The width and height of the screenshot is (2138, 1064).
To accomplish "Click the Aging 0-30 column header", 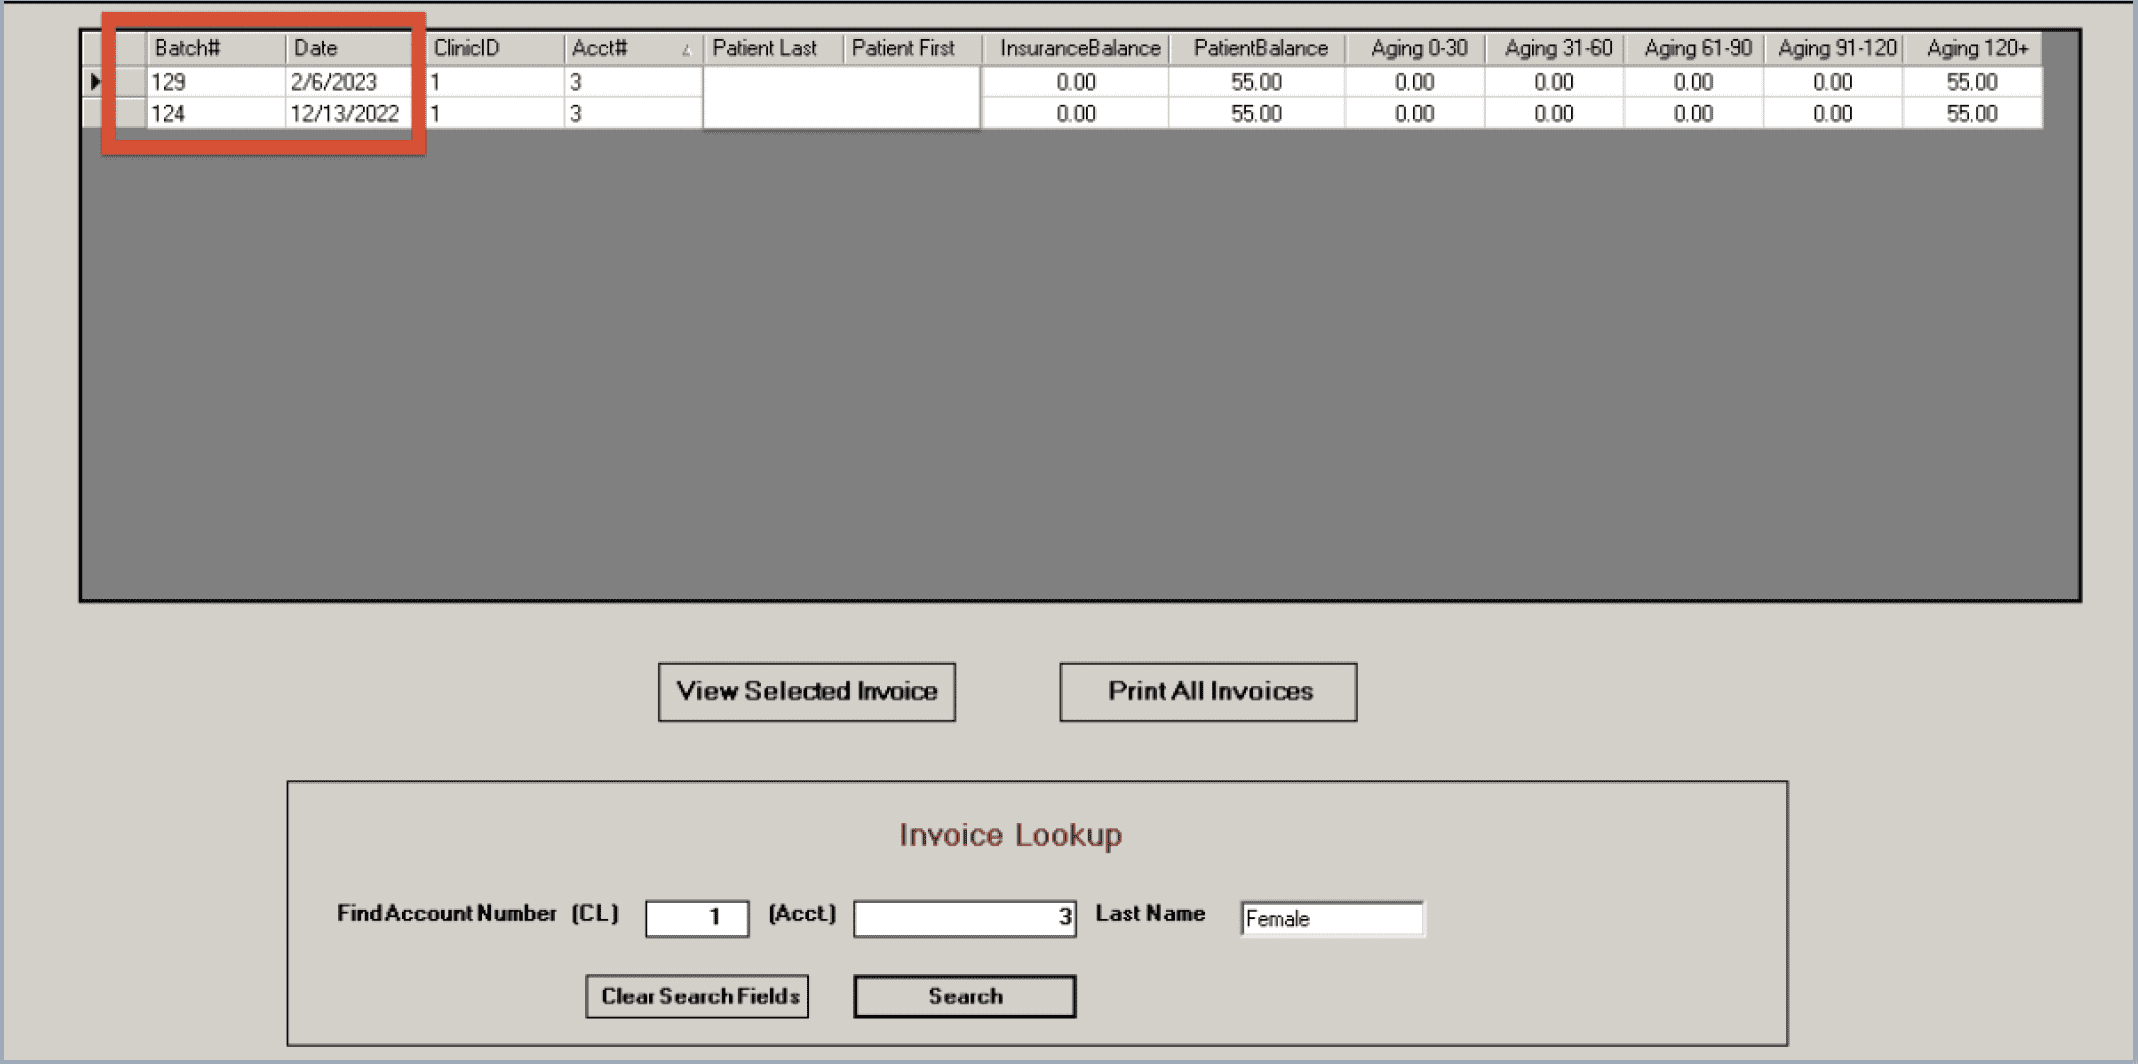I will click(x=1418, y=48).
